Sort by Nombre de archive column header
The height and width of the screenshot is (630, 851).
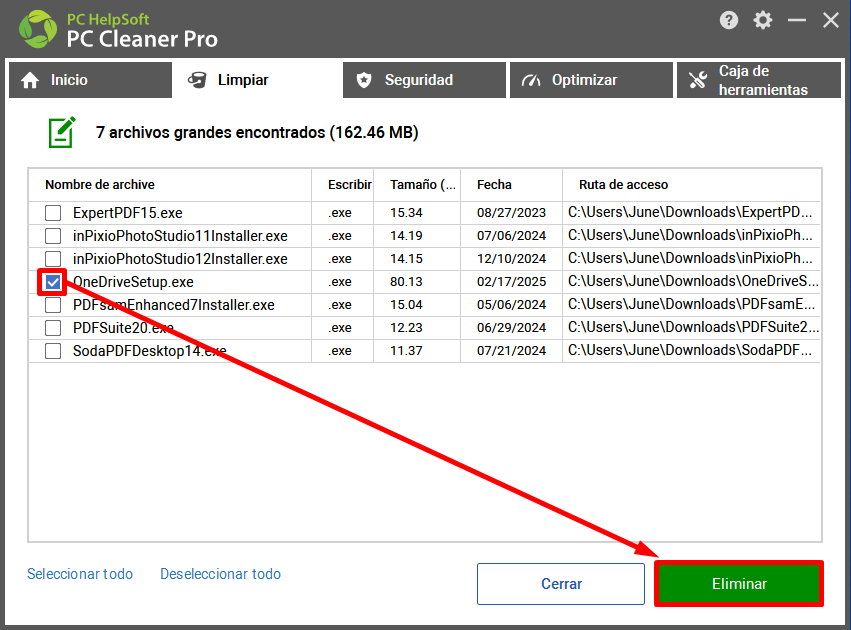[x=170, y=185]
